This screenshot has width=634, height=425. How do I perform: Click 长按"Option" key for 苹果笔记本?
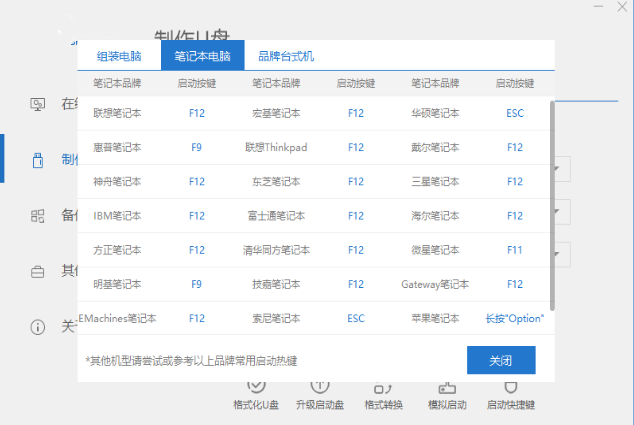pyautogui.click(x=515, y=319)
